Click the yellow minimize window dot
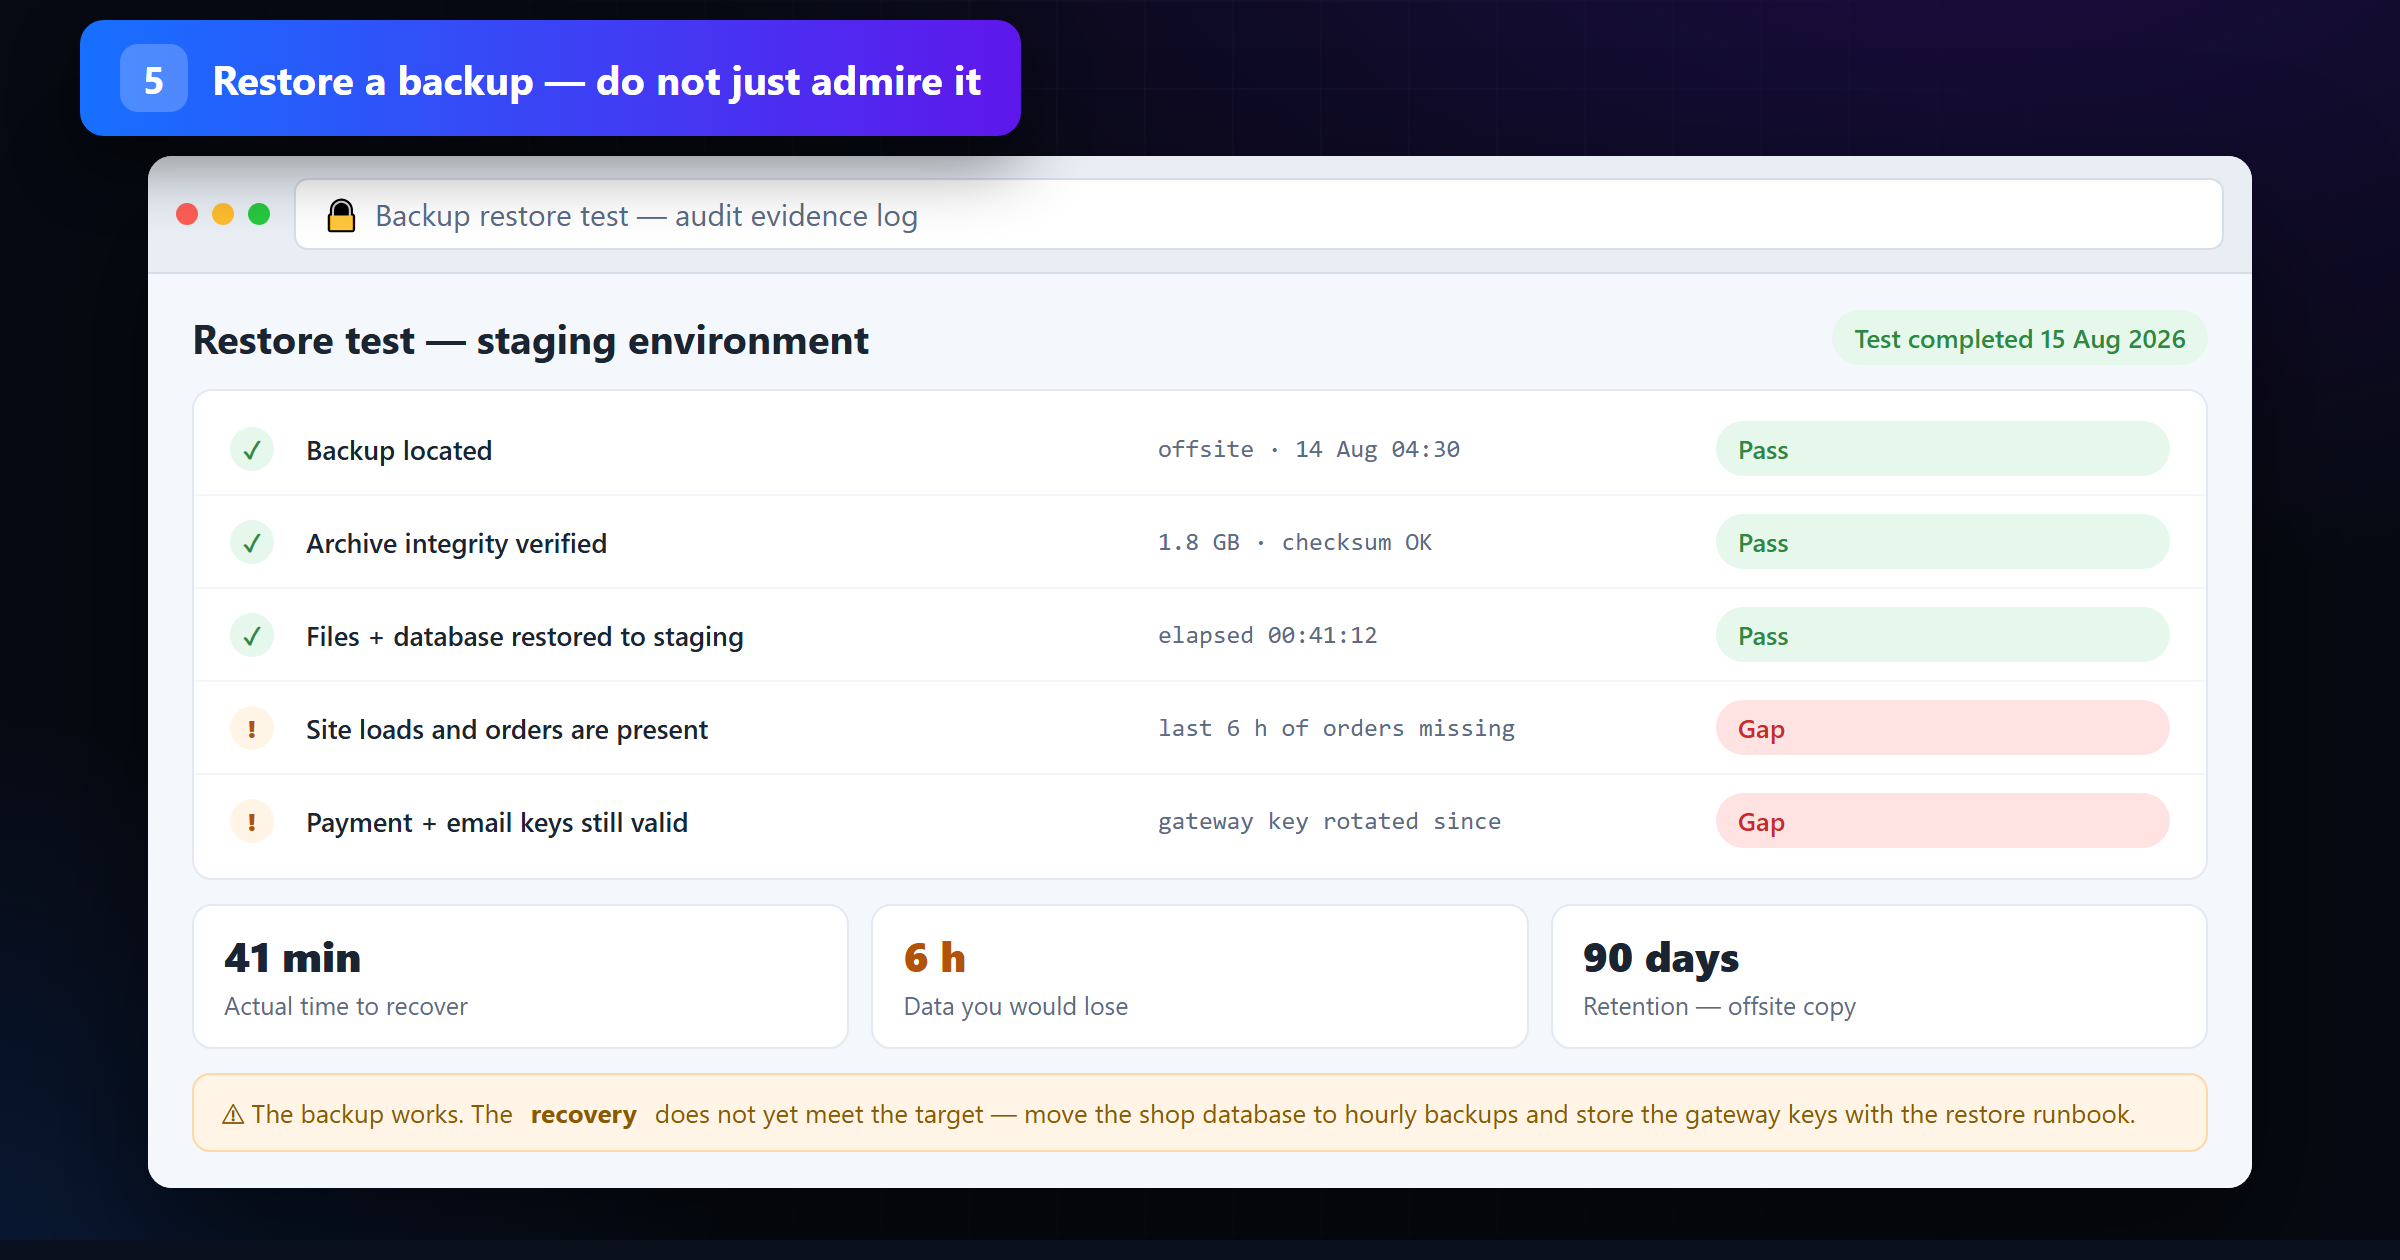Screen dimensions: 2400x1260 coord(223,214)
